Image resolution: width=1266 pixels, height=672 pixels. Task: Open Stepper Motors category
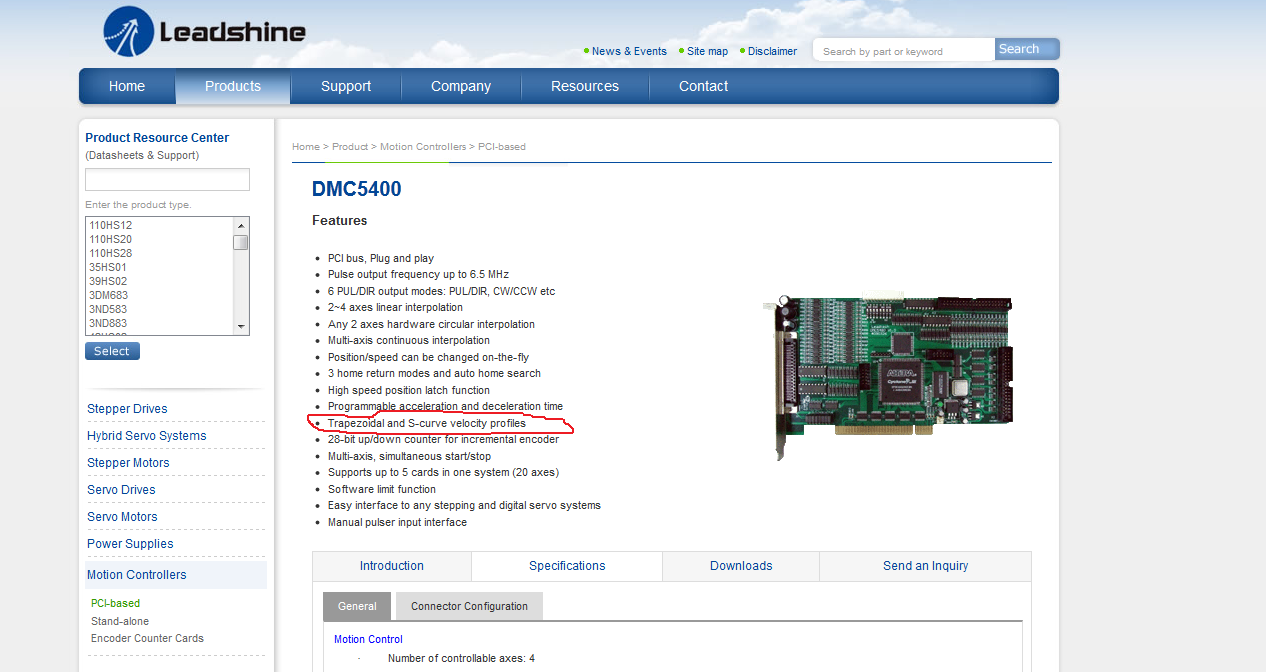(x=128, y=463)
